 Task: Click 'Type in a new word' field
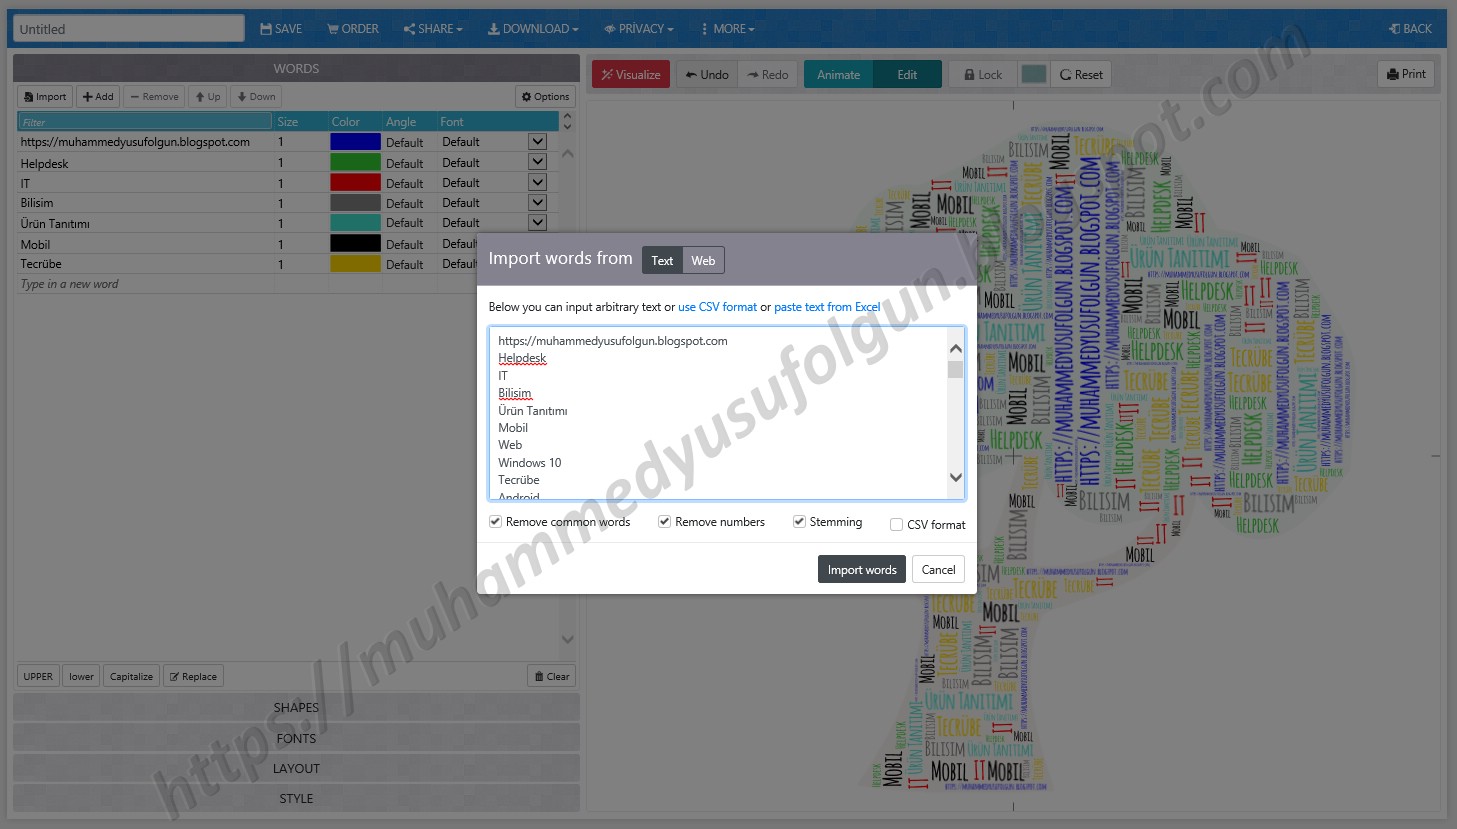(x=145, y=284)
